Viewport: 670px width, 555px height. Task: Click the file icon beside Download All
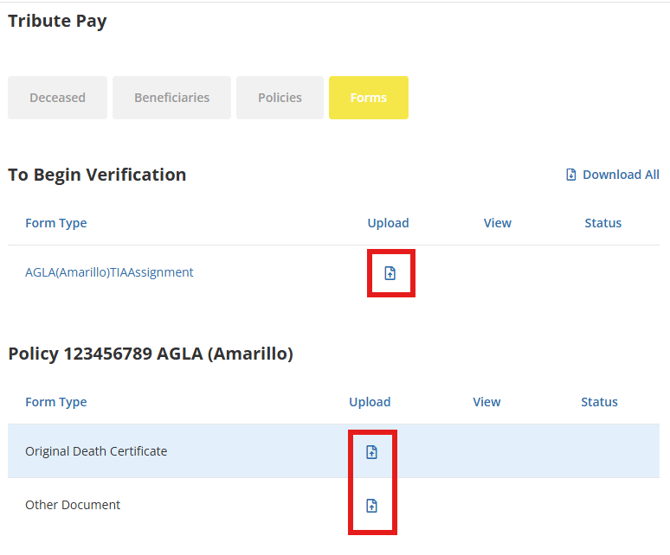571,175
